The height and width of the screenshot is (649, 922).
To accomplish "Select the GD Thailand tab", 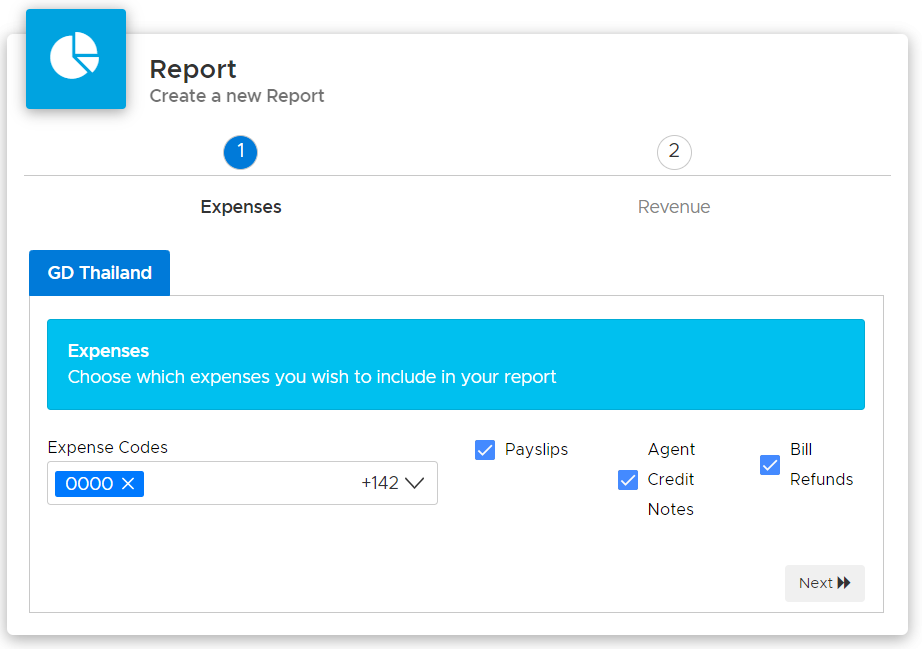I will (99, 273).
